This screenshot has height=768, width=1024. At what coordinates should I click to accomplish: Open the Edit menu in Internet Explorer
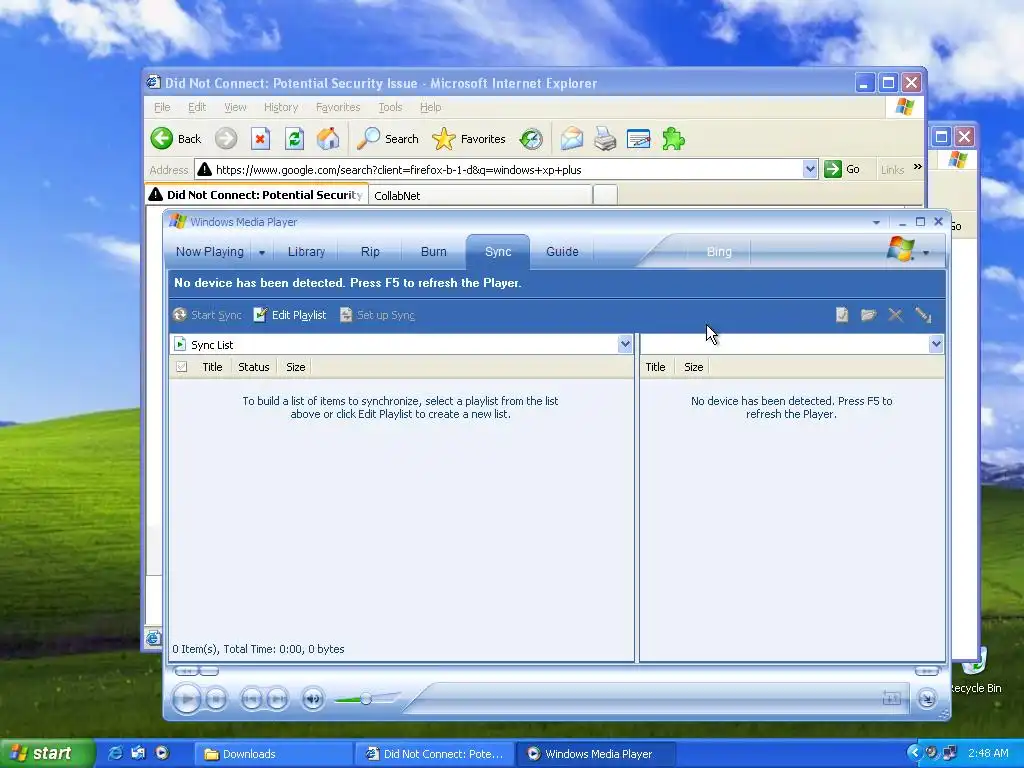pyautogui.click(x=197, y=107)
